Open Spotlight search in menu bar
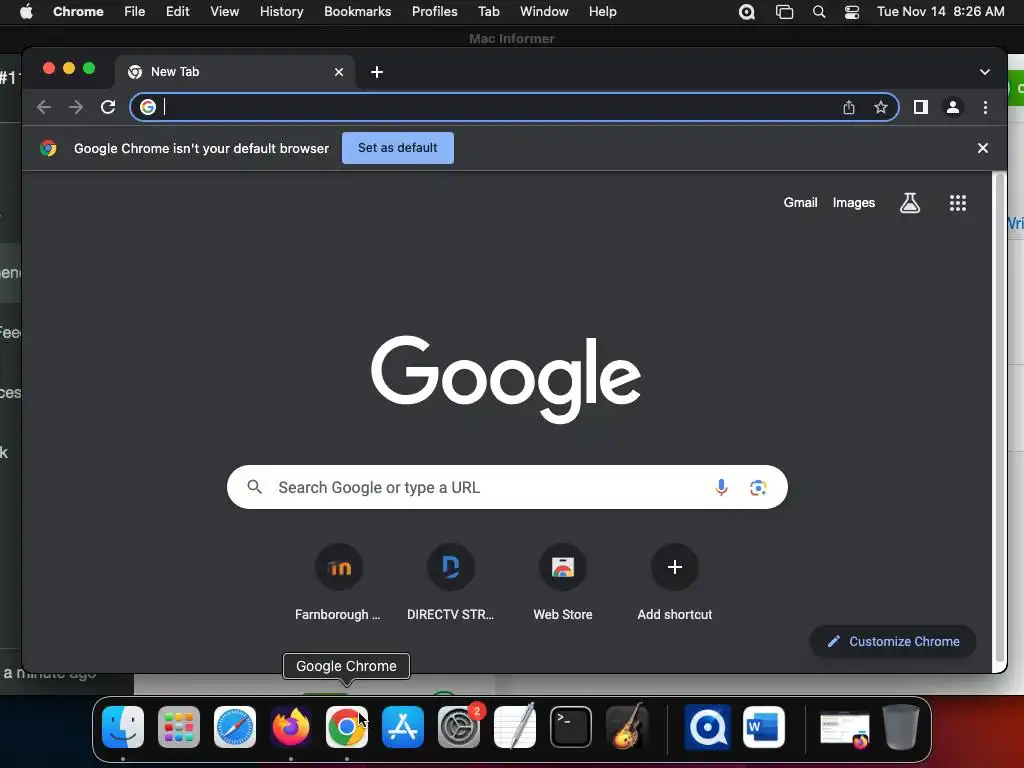 tap(818, 12)
